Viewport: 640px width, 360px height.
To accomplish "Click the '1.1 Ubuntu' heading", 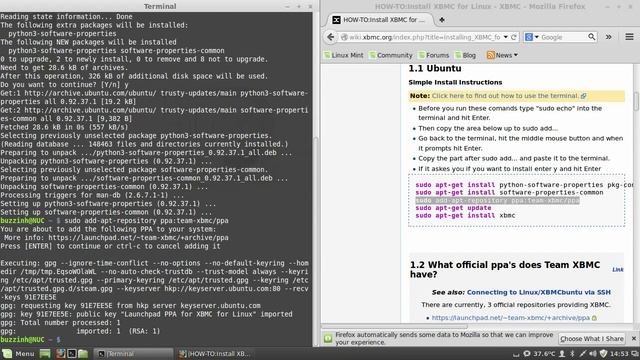I will click(x=435, y=69).
